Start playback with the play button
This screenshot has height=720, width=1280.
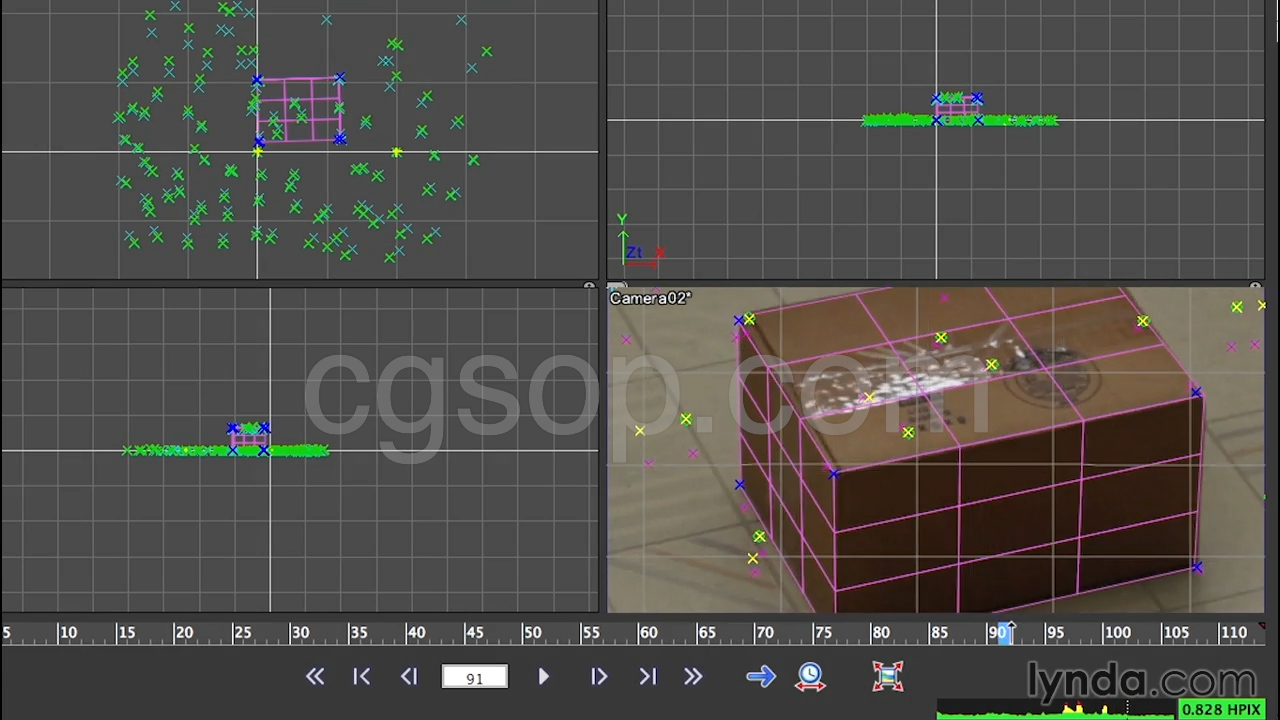point(543,677)
